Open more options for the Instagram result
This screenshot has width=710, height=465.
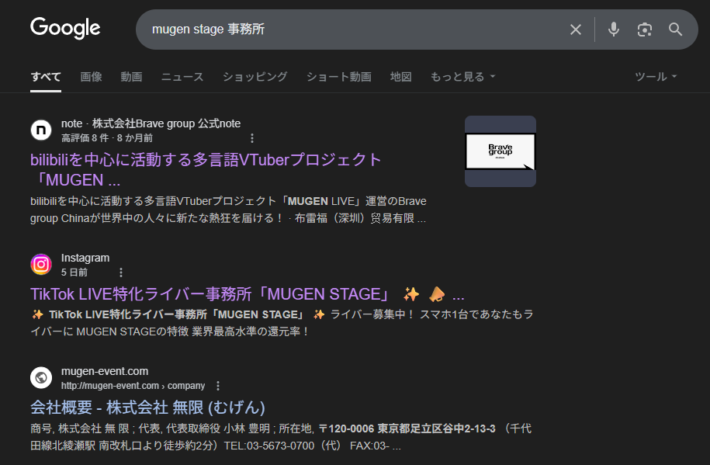tap(120, 272)
